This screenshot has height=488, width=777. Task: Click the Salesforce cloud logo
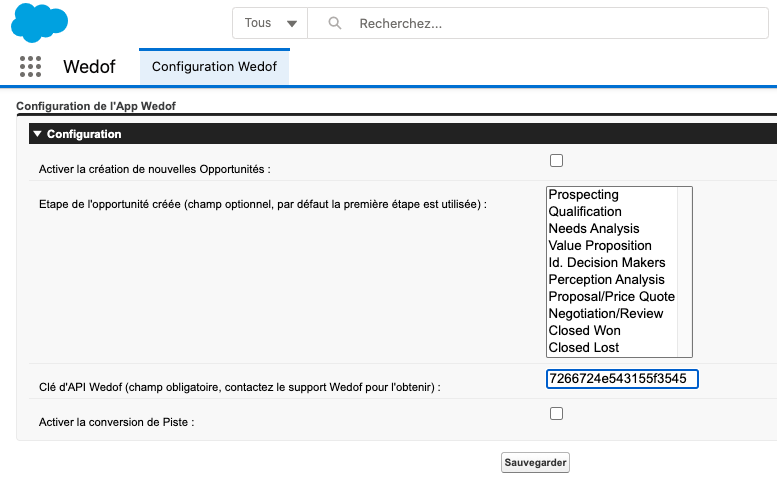(39, 22)
